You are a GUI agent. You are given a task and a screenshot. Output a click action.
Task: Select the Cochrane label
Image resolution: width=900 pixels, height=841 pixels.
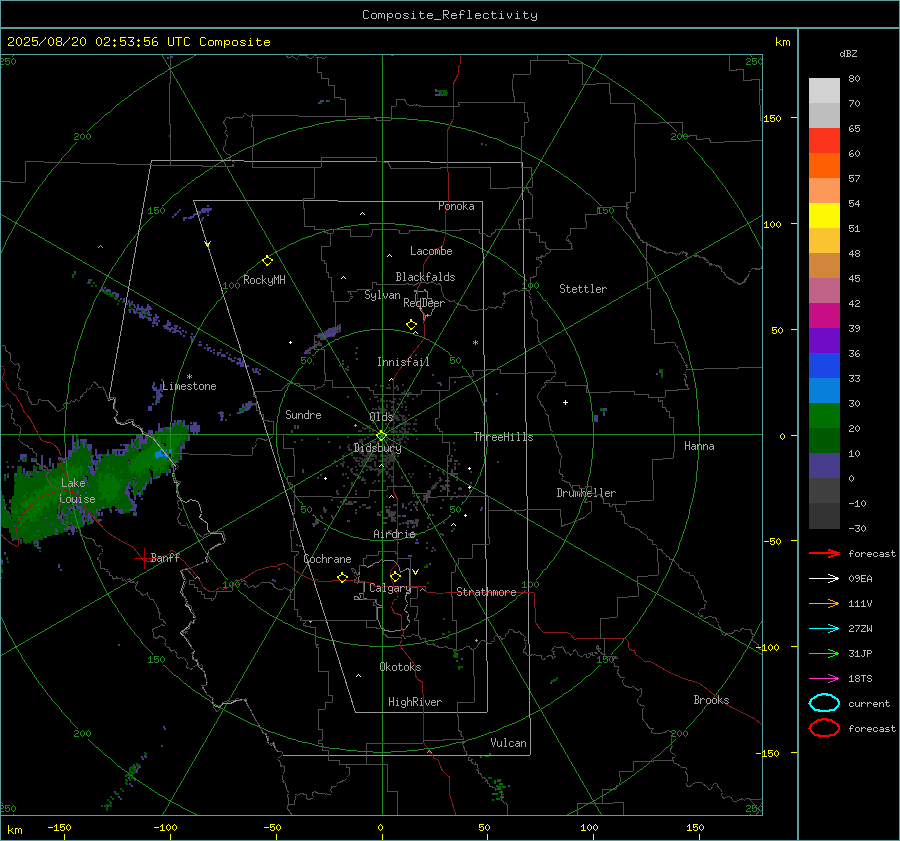[327, 559]
